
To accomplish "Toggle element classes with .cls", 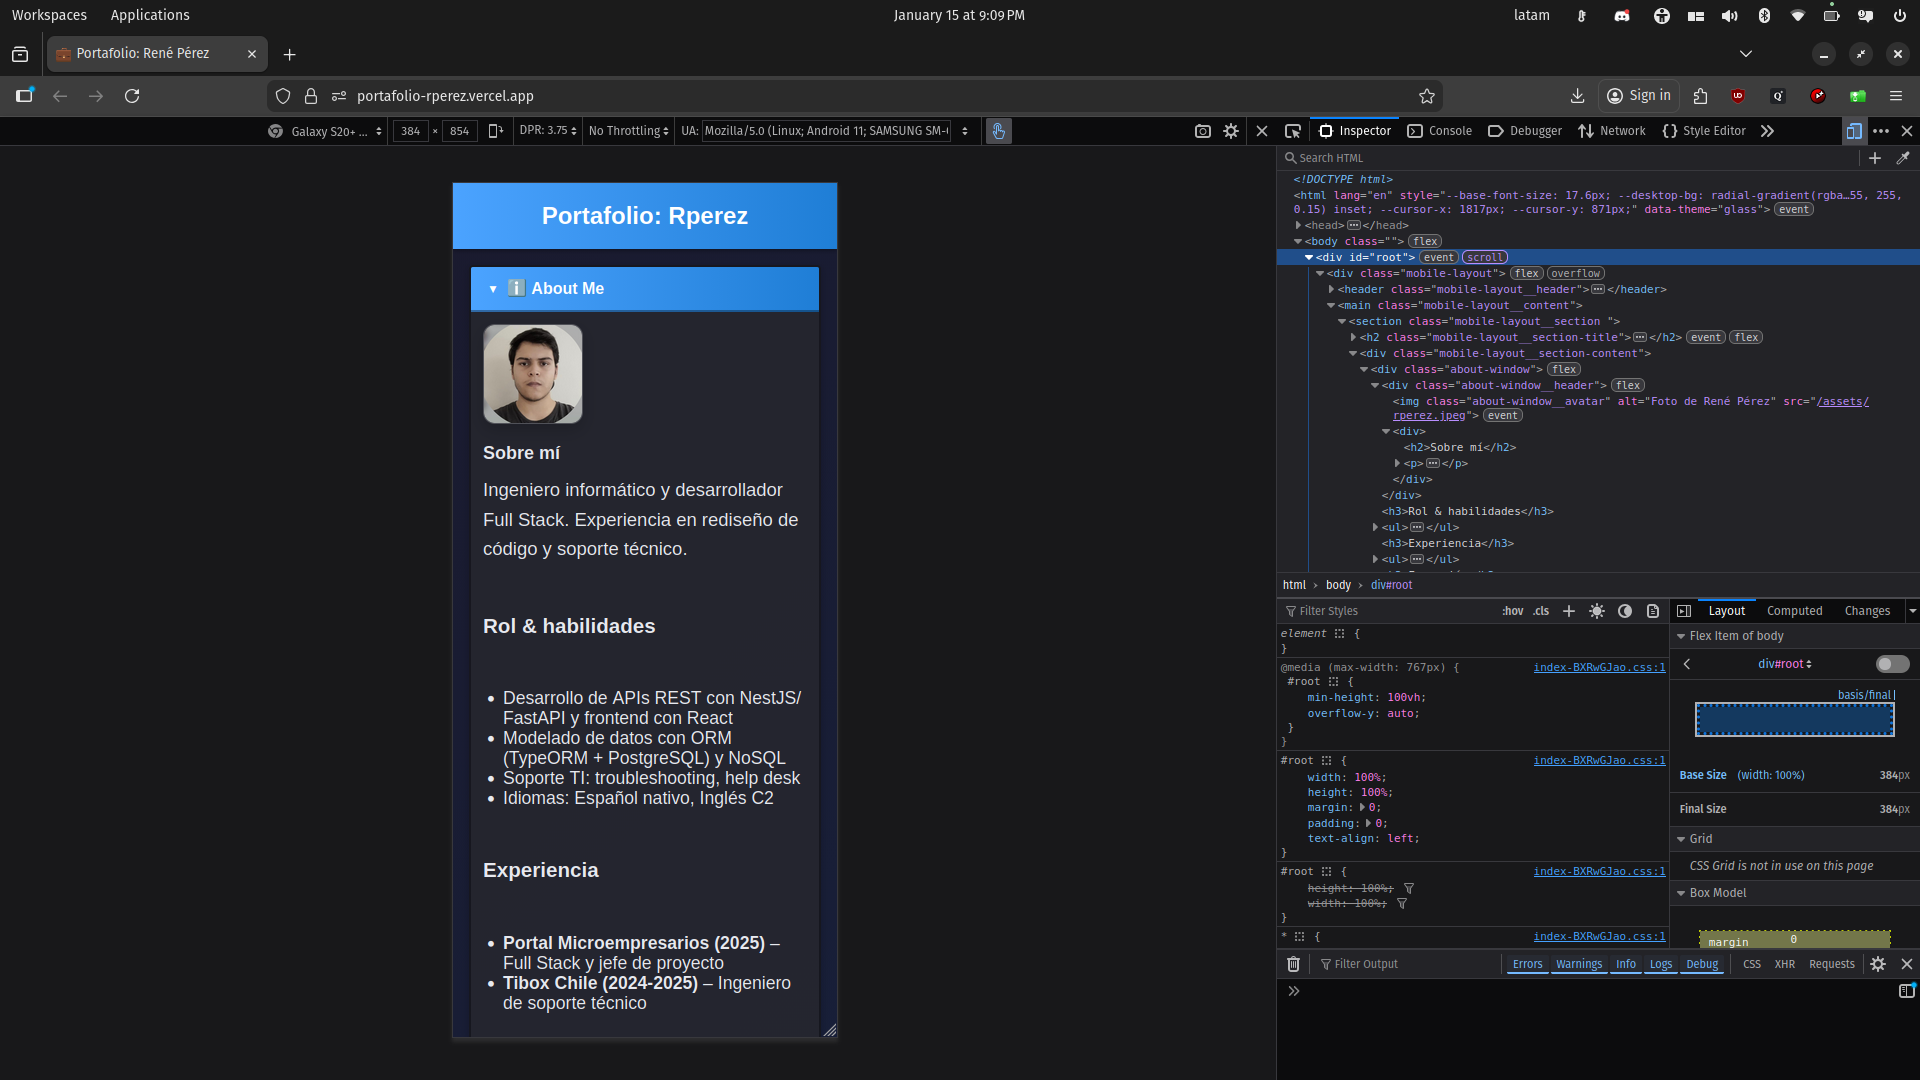I will click(1540, 611).
